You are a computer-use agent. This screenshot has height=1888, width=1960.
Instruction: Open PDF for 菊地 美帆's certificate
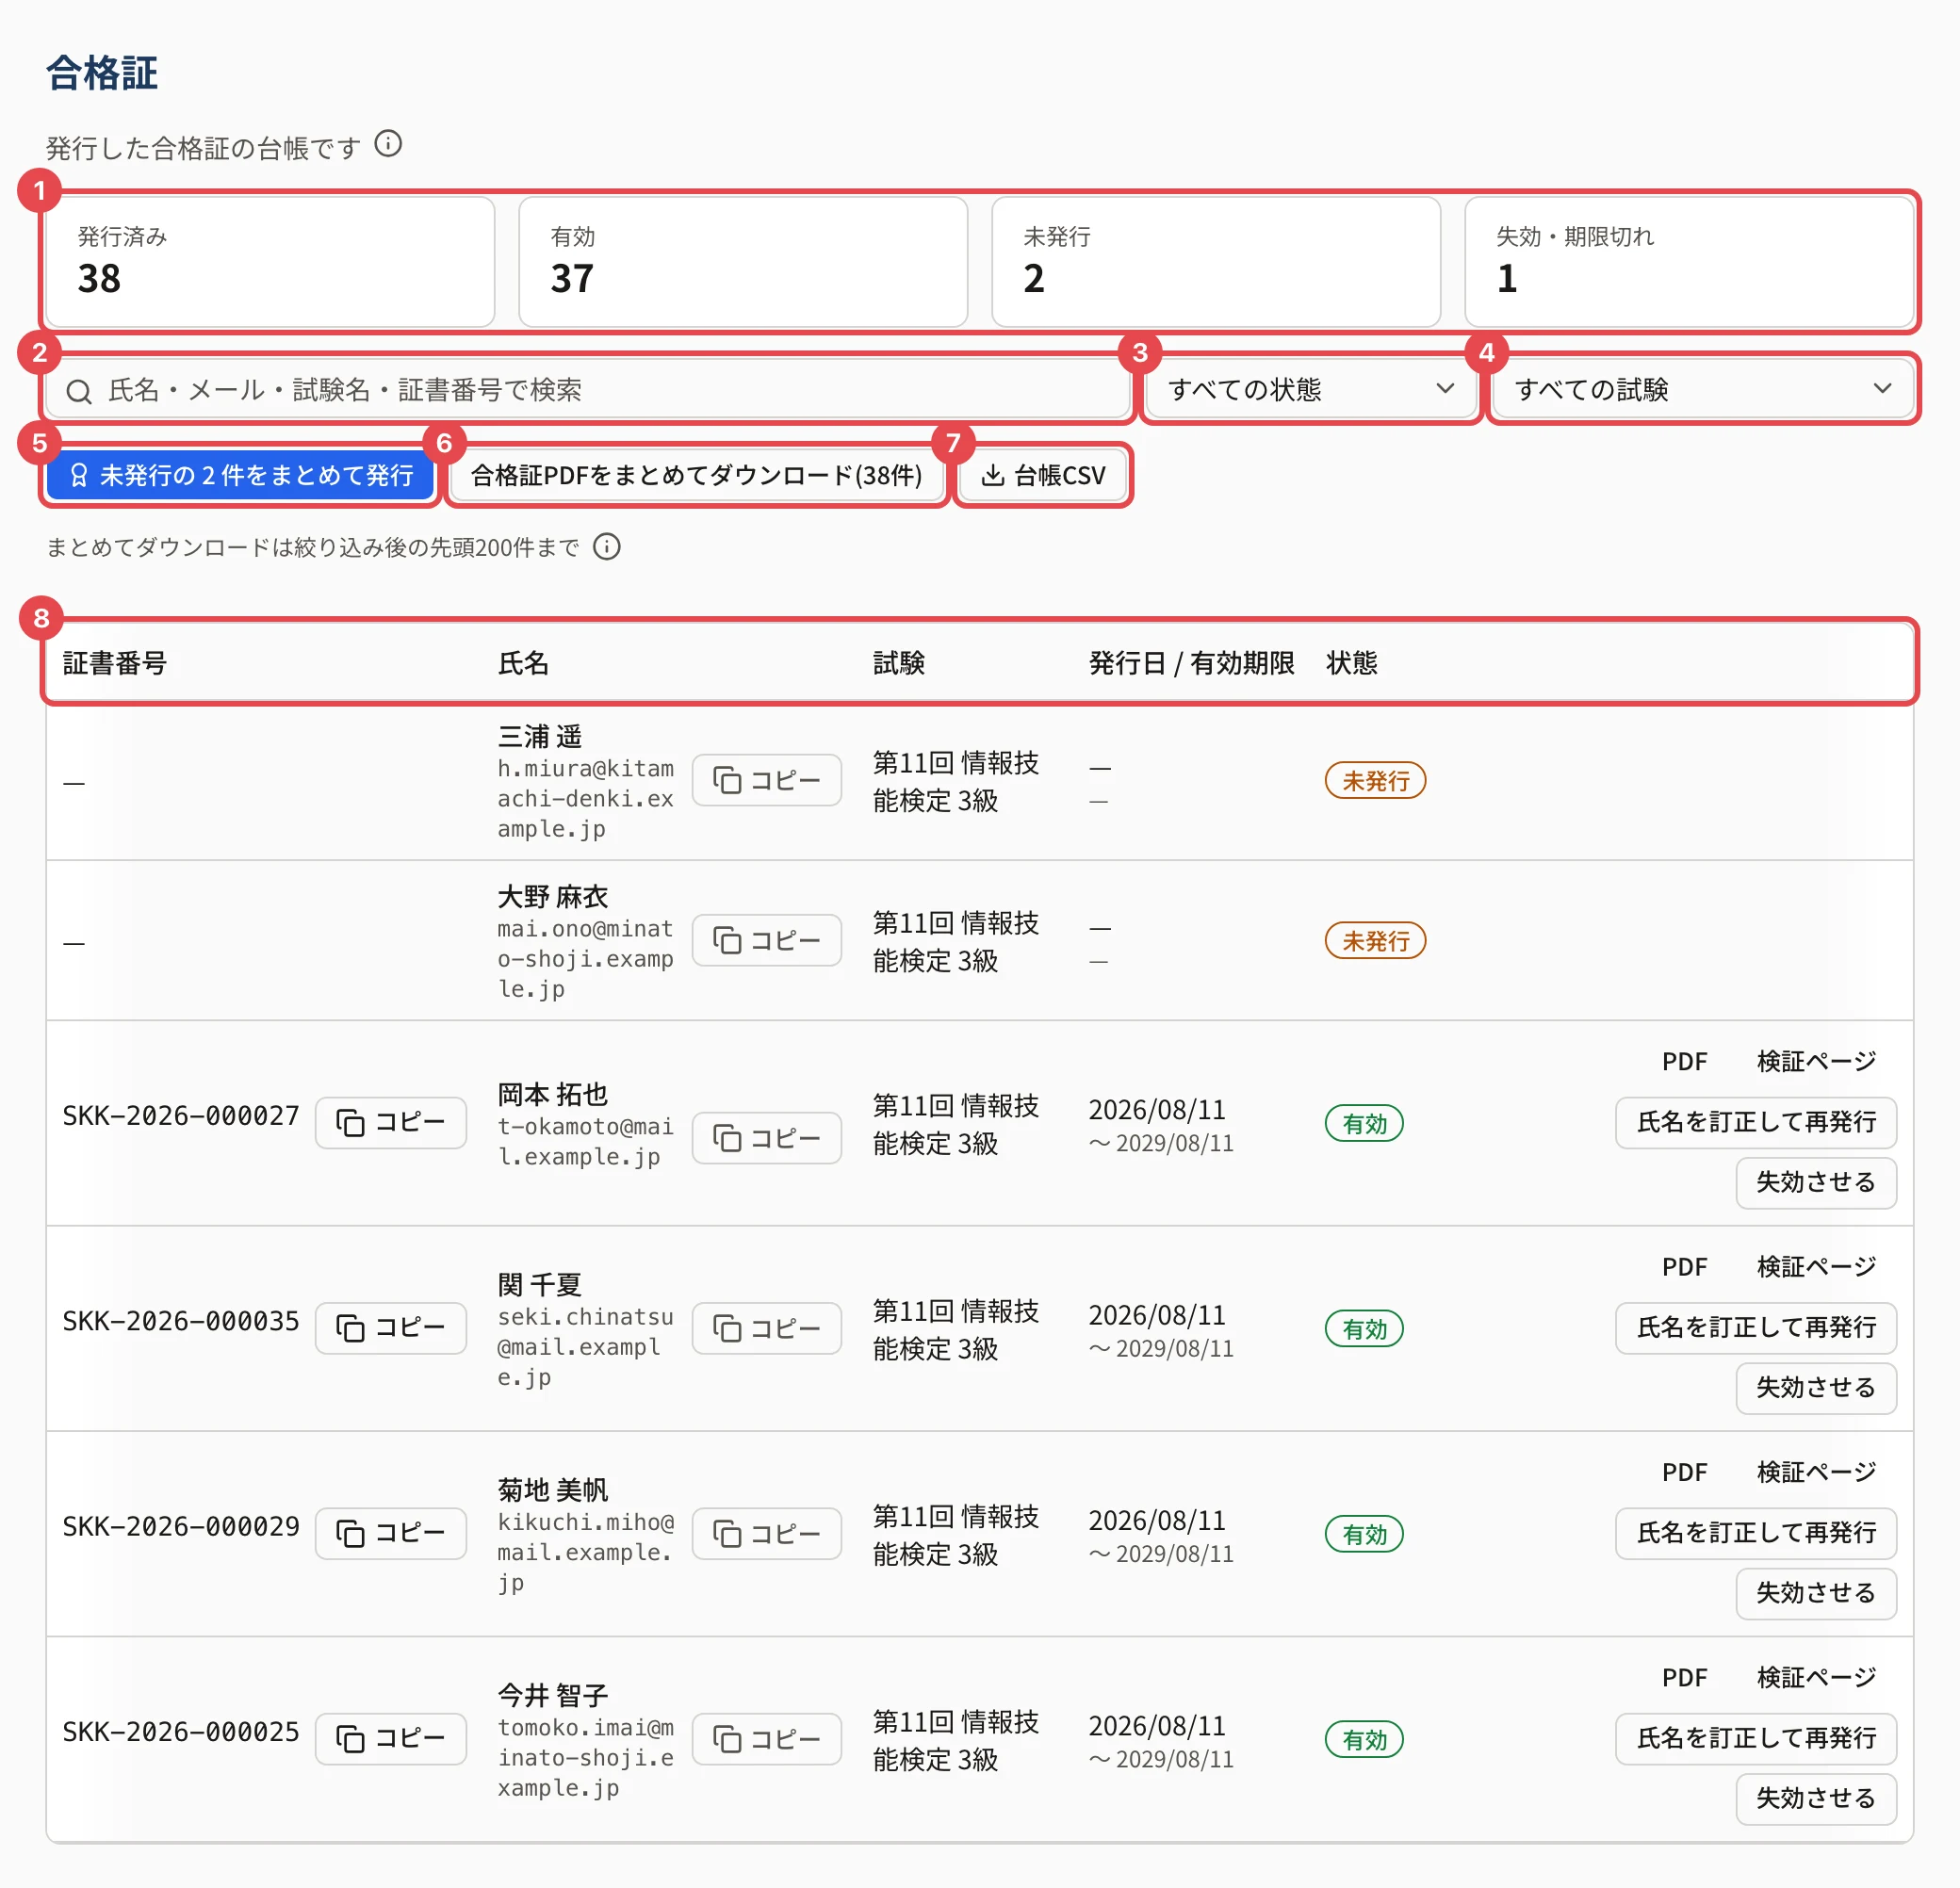click(x=1685, y=1472)
